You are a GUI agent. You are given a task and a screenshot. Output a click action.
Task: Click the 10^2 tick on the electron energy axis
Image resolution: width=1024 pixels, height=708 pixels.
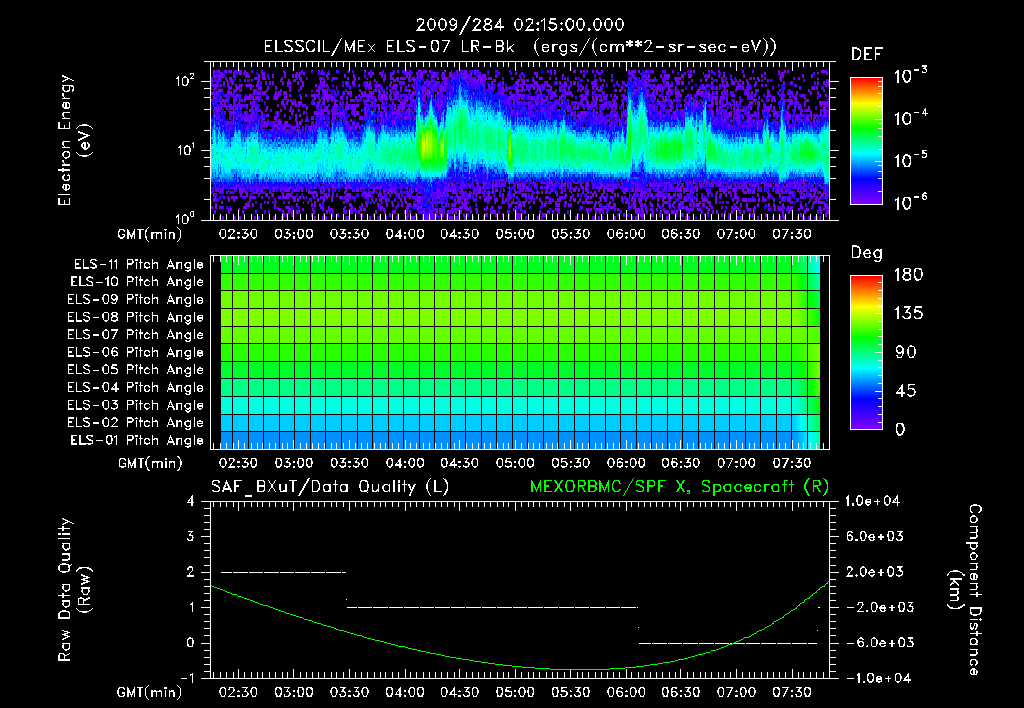pos(185,80)
